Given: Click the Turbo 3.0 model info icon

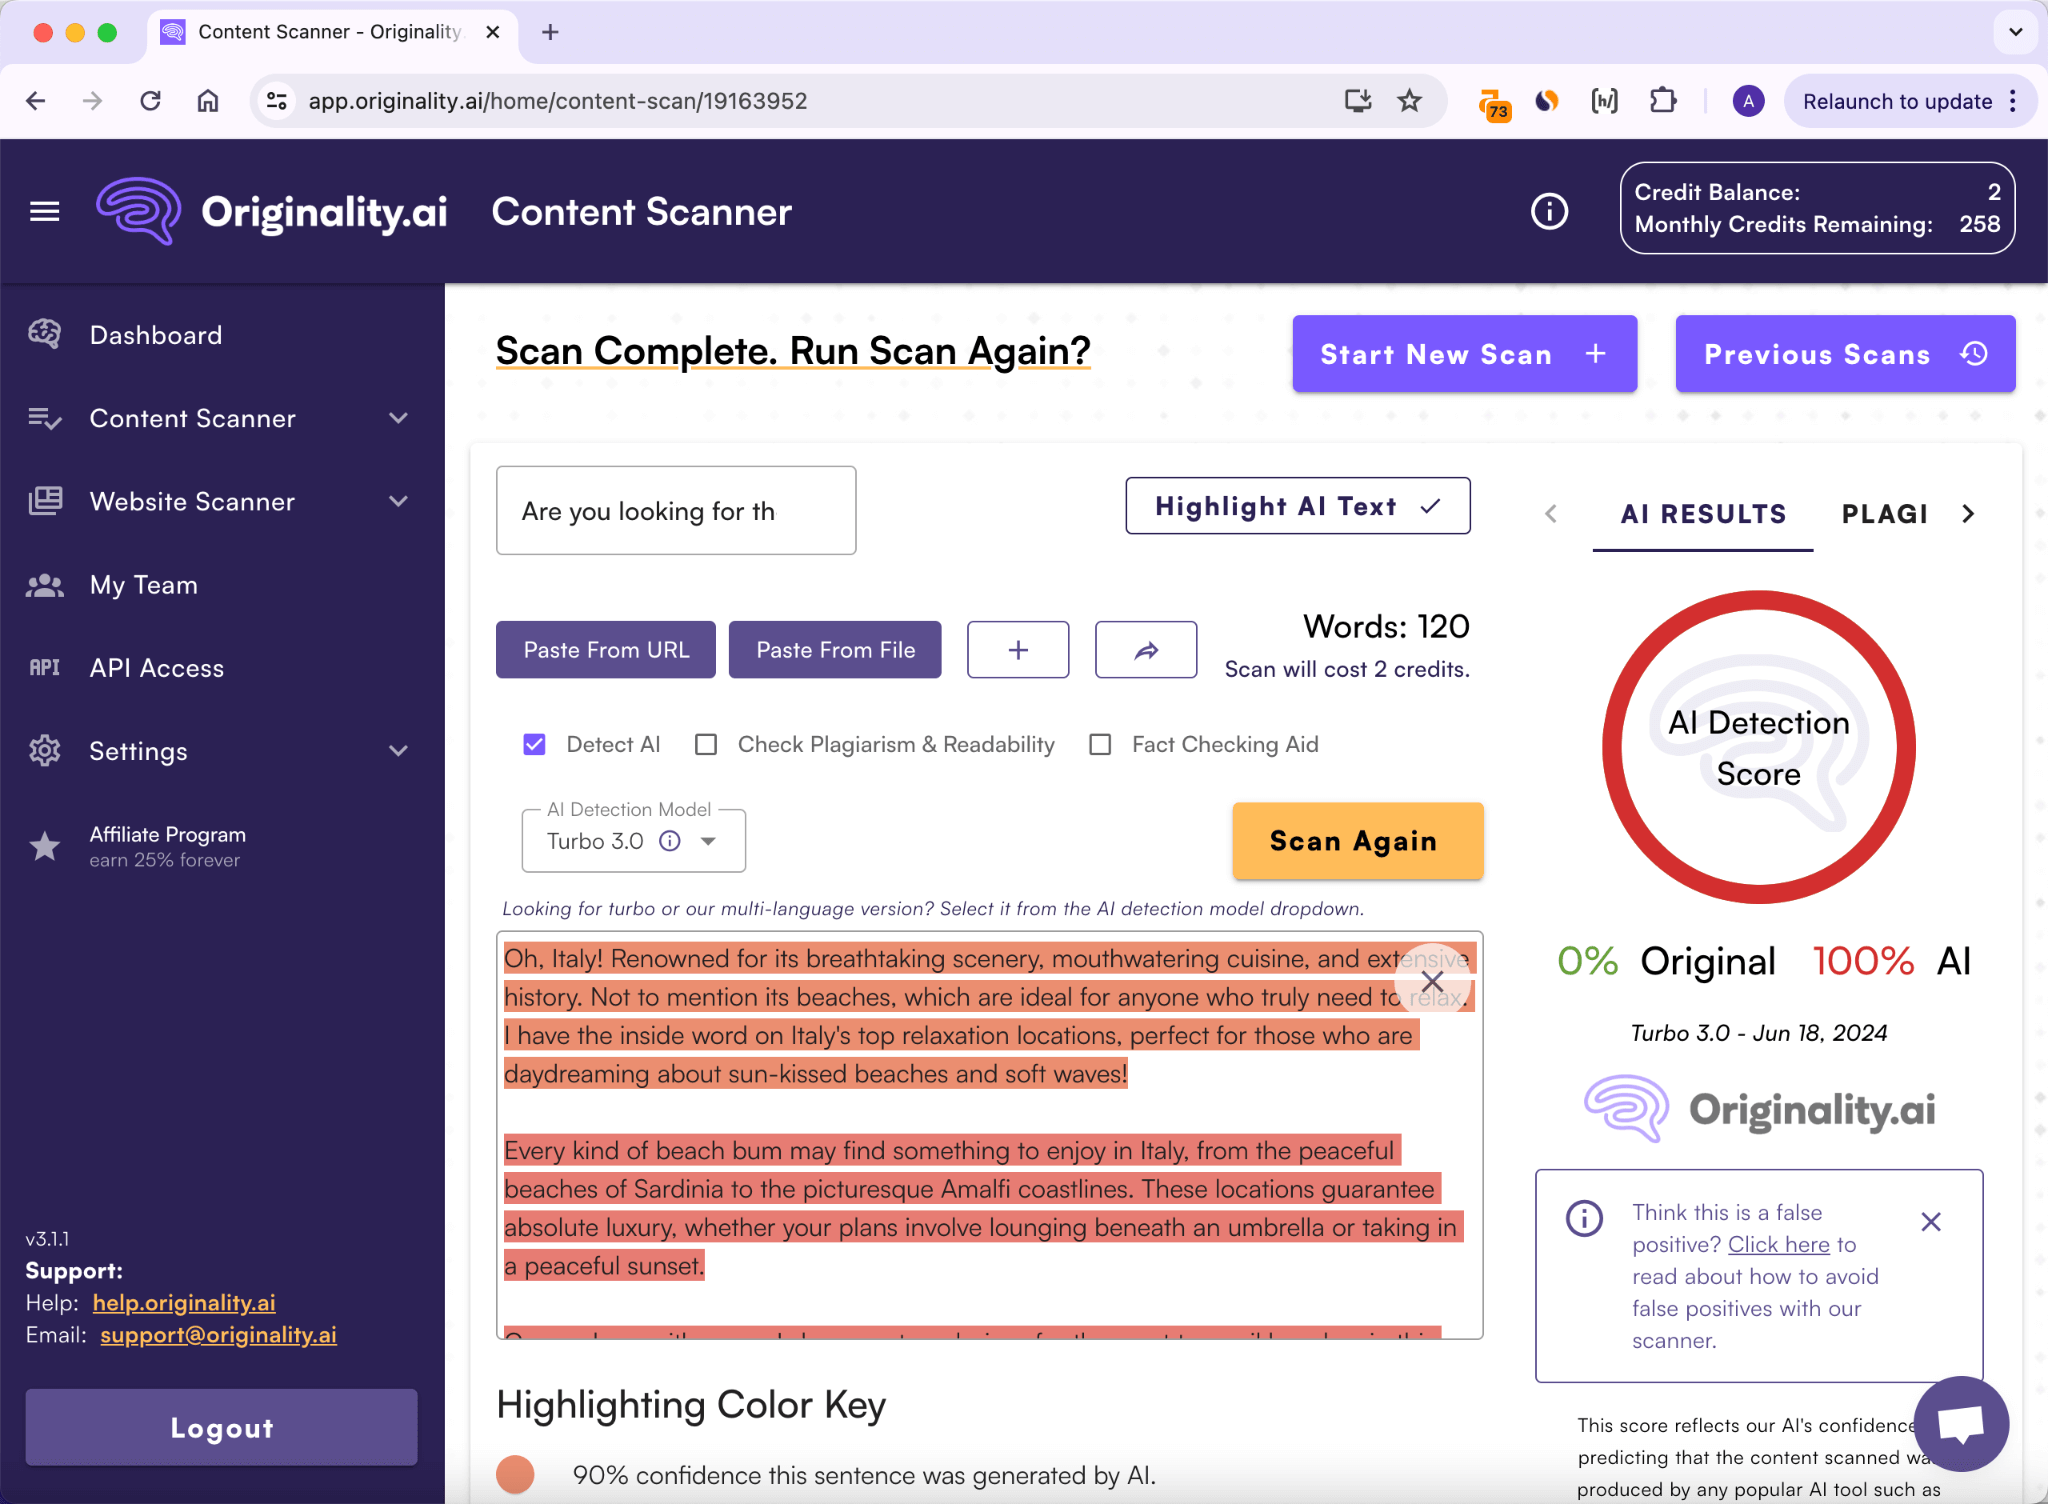Looking at the screenshot, I should 670,841.
